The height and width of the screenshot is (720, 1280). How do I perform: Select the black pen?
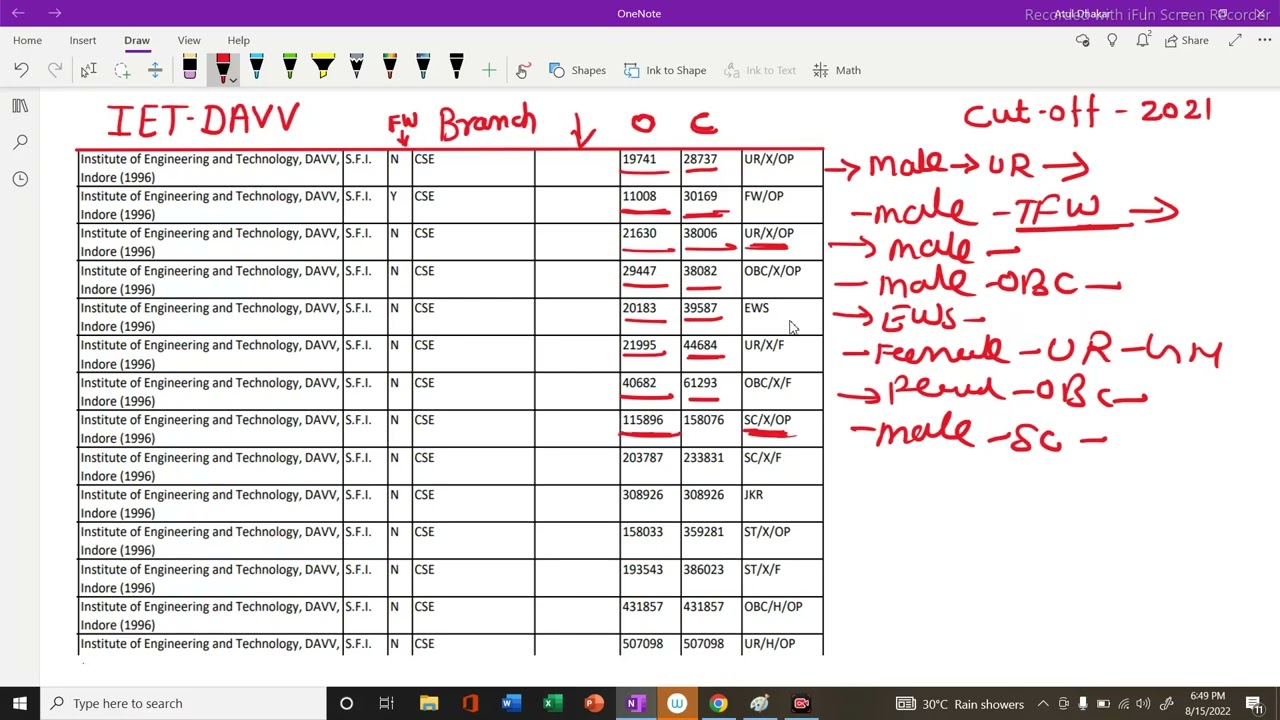pyautogui.click(x=456, y=68)
